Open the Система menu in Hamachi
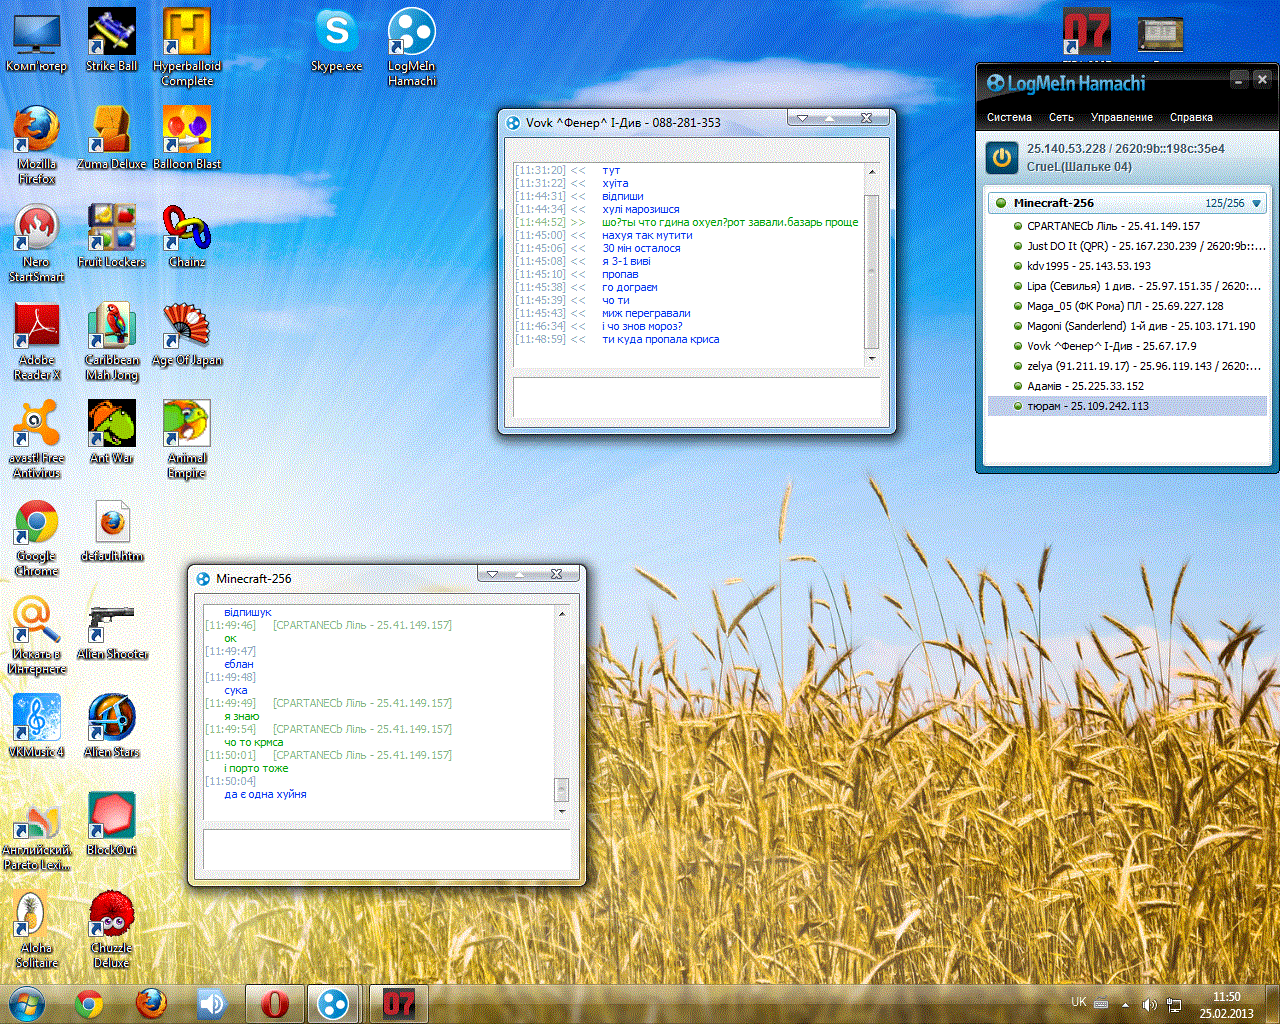The width and height of the screenshot is (1280, 1024). click(1009, 117)
